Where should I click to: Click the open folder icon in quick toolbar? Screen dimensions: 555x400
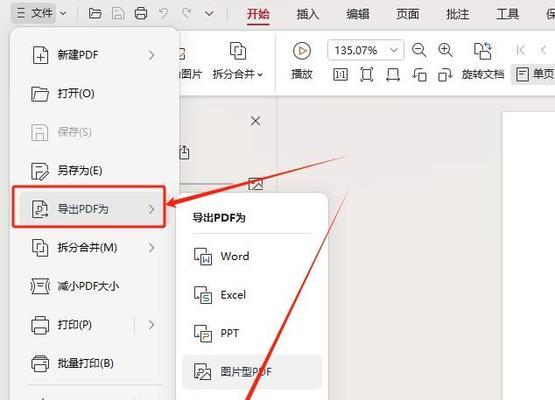coord(95,14)
